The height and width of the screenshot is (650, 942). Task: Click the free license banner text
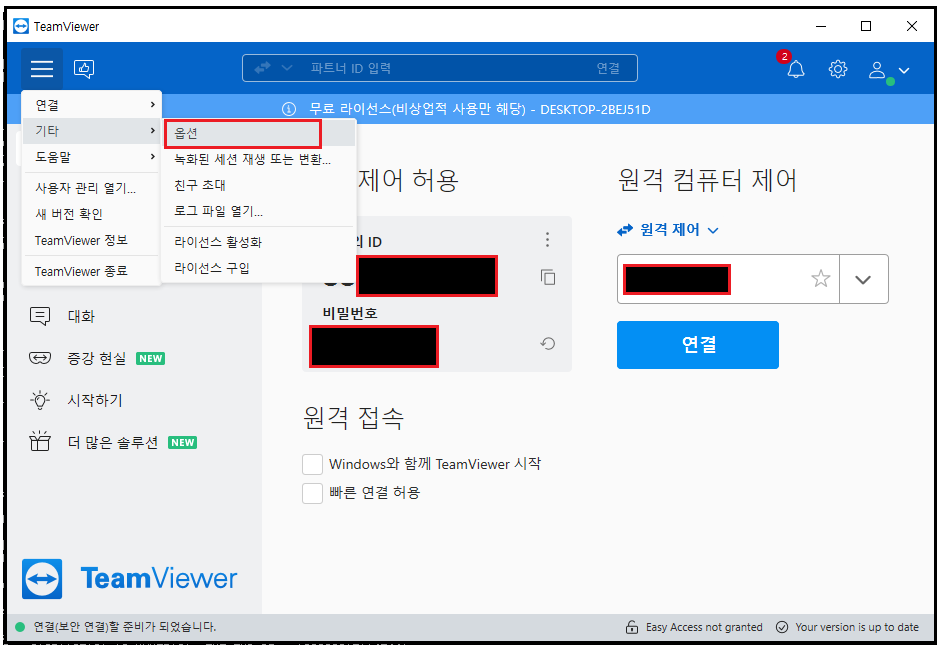tap(479, 109)
